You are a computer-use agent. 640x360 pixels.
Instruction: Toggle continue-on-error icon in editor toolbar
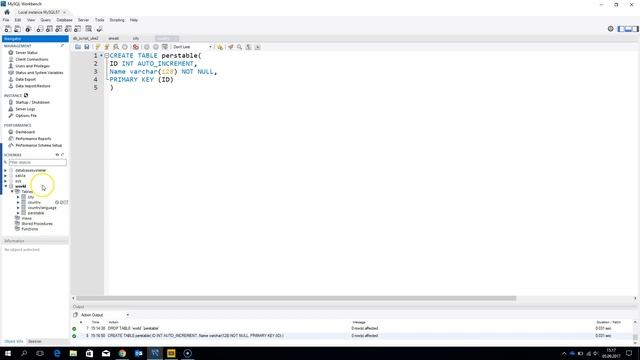[x=136, y=47]
